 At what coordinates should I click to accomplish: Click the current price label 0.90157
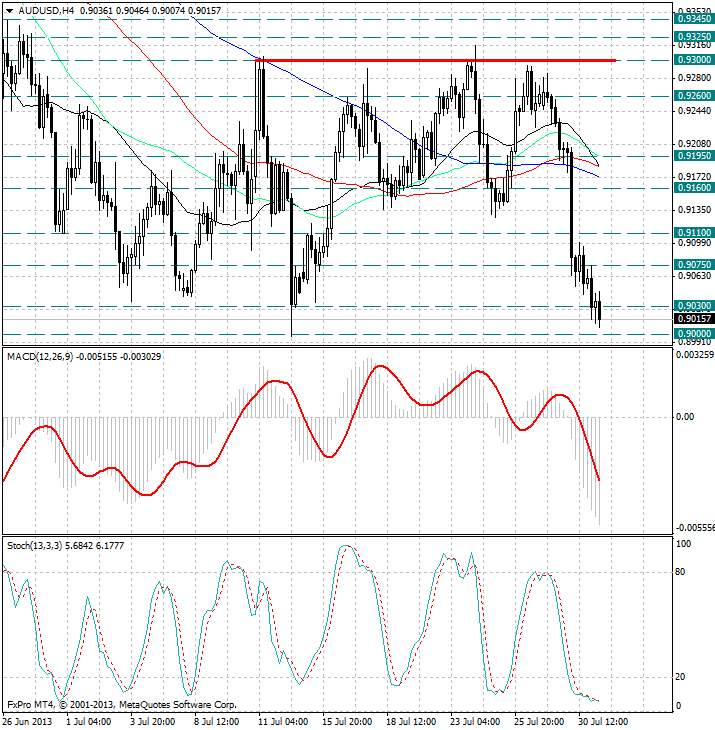coord(694,318)
